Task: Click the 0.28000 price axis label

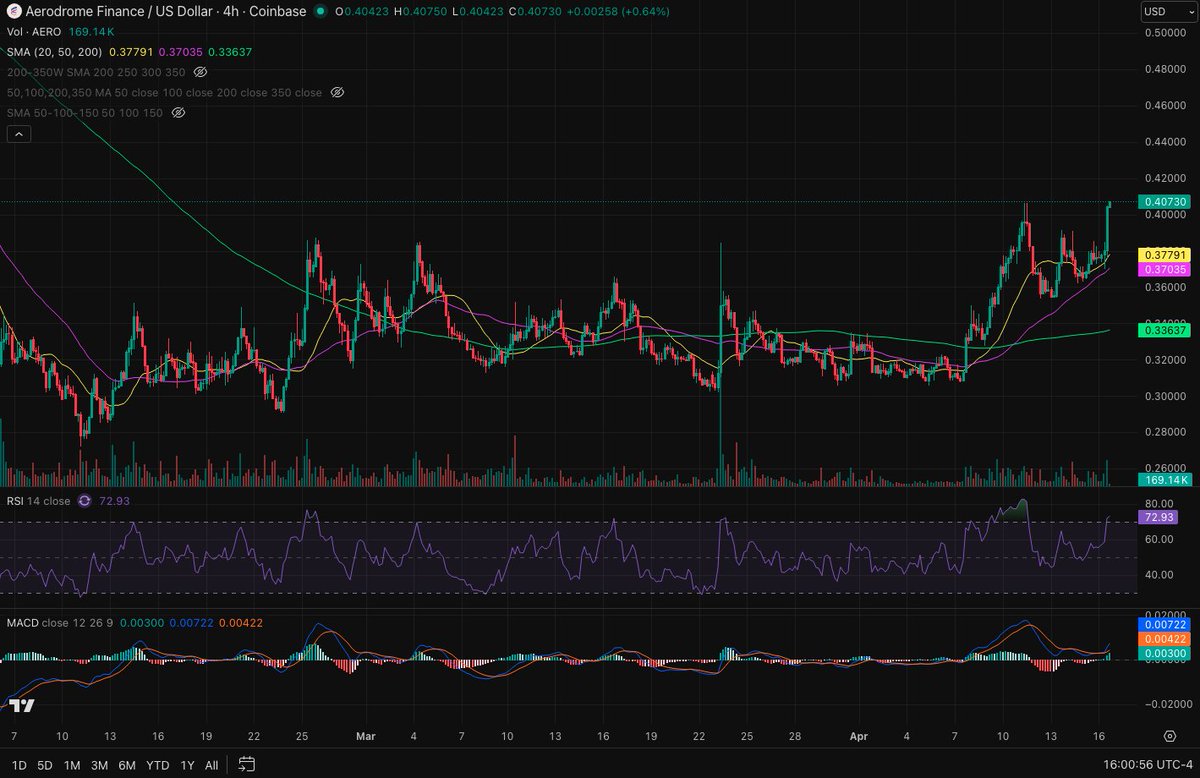Action: (x=1165, y=432)
